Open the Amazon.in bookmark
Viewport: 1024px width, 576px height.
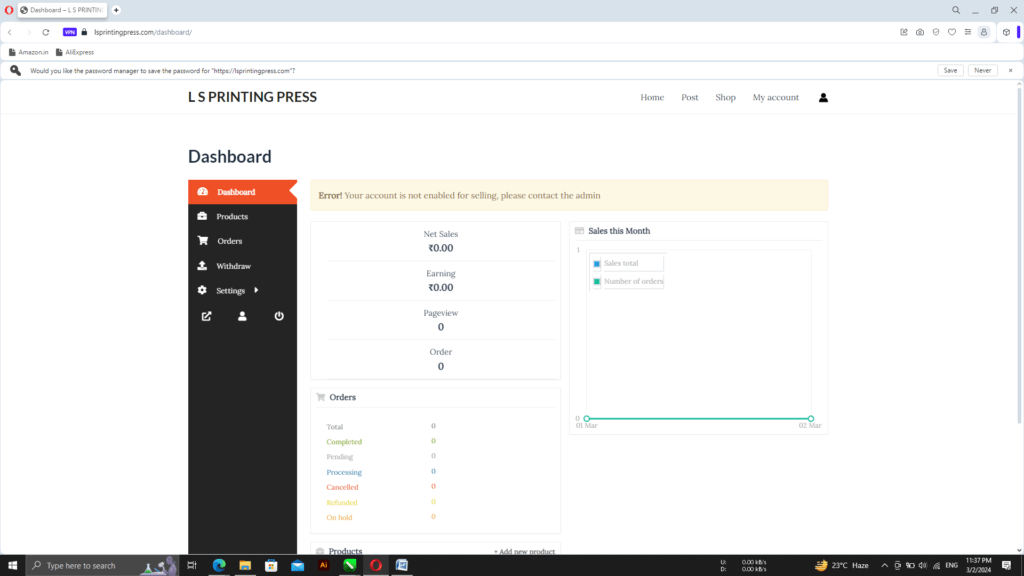(x=28, y=52)
